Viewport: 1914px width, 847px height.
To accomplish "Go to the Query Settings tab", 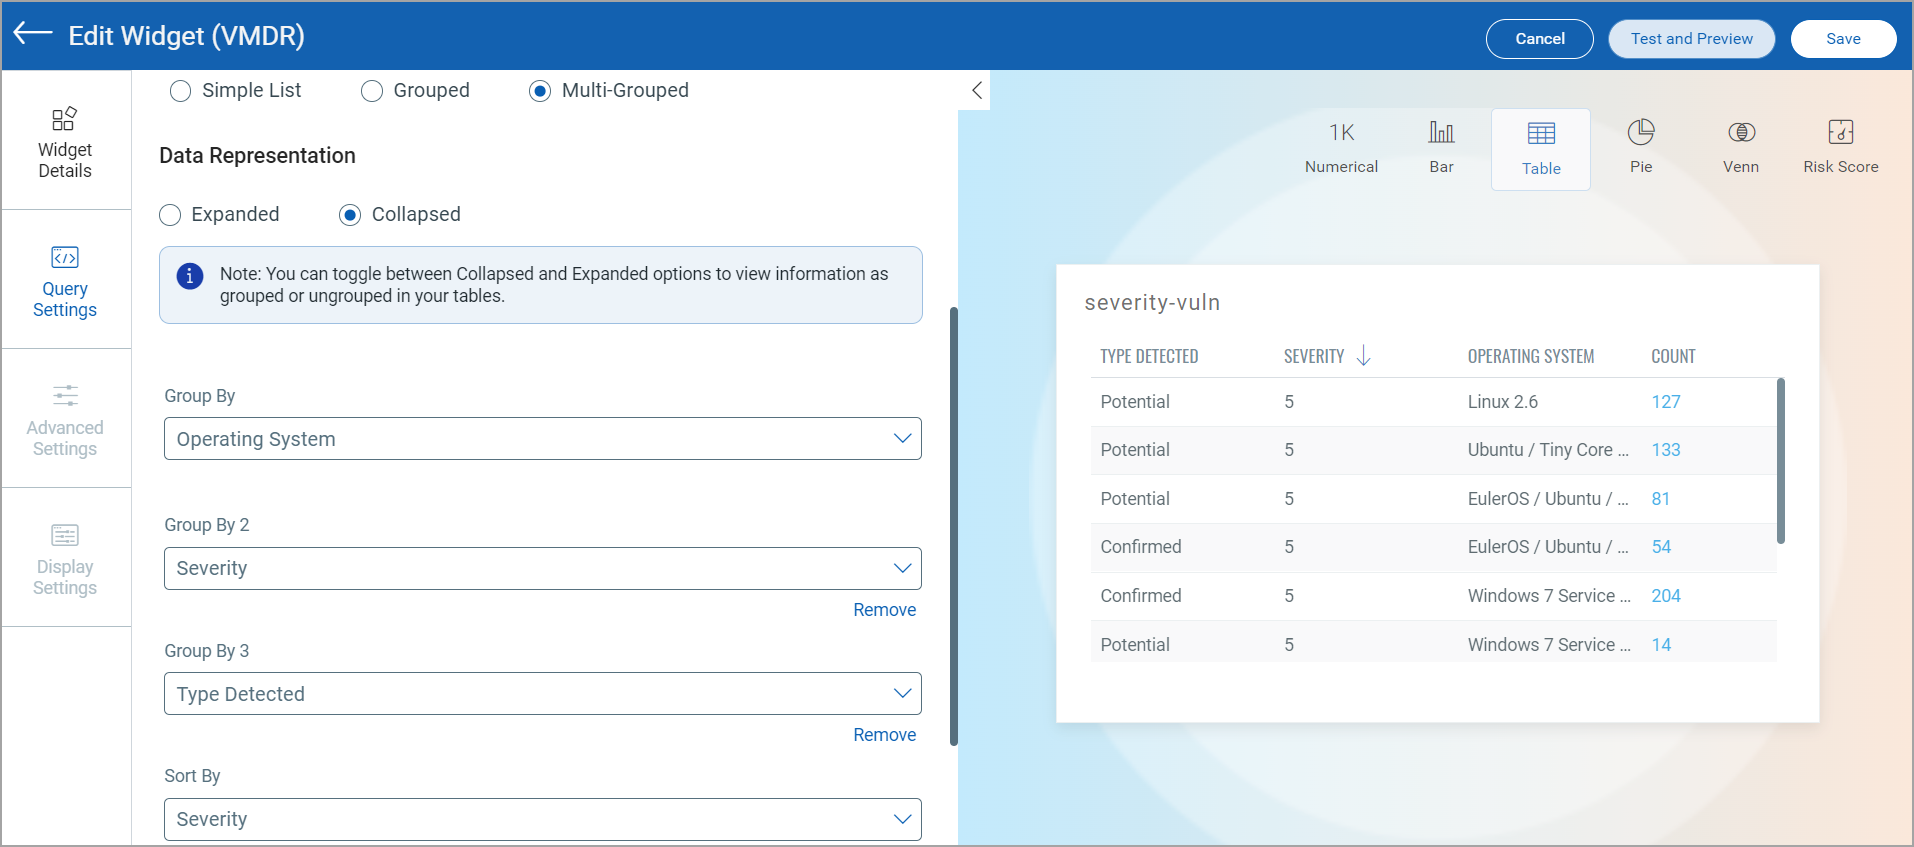I will tap(65, 282).
